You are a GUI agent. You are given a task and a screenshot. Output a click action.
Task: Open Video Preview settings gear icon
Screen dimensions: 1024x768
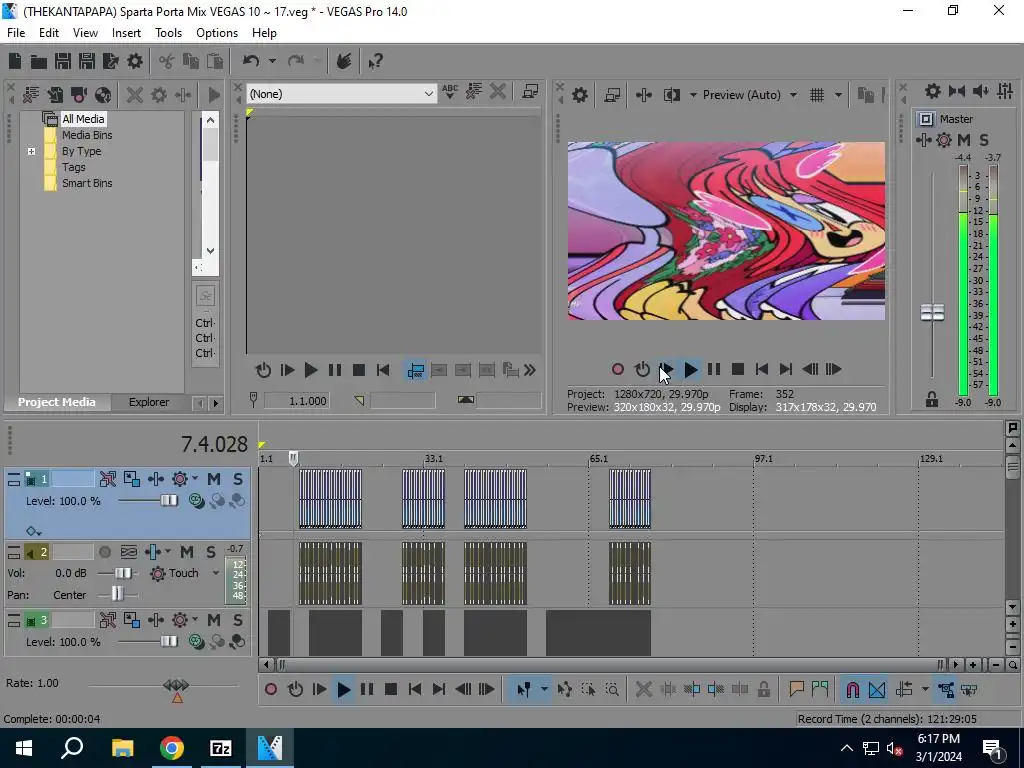(x=580, y=95)
